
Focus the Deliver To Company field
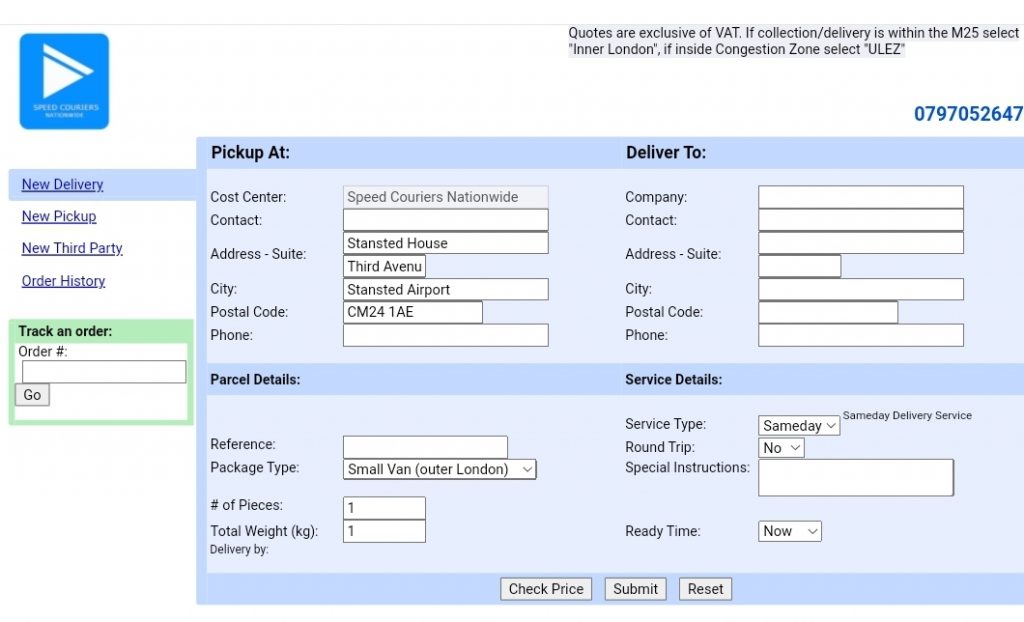coord(860,197)
